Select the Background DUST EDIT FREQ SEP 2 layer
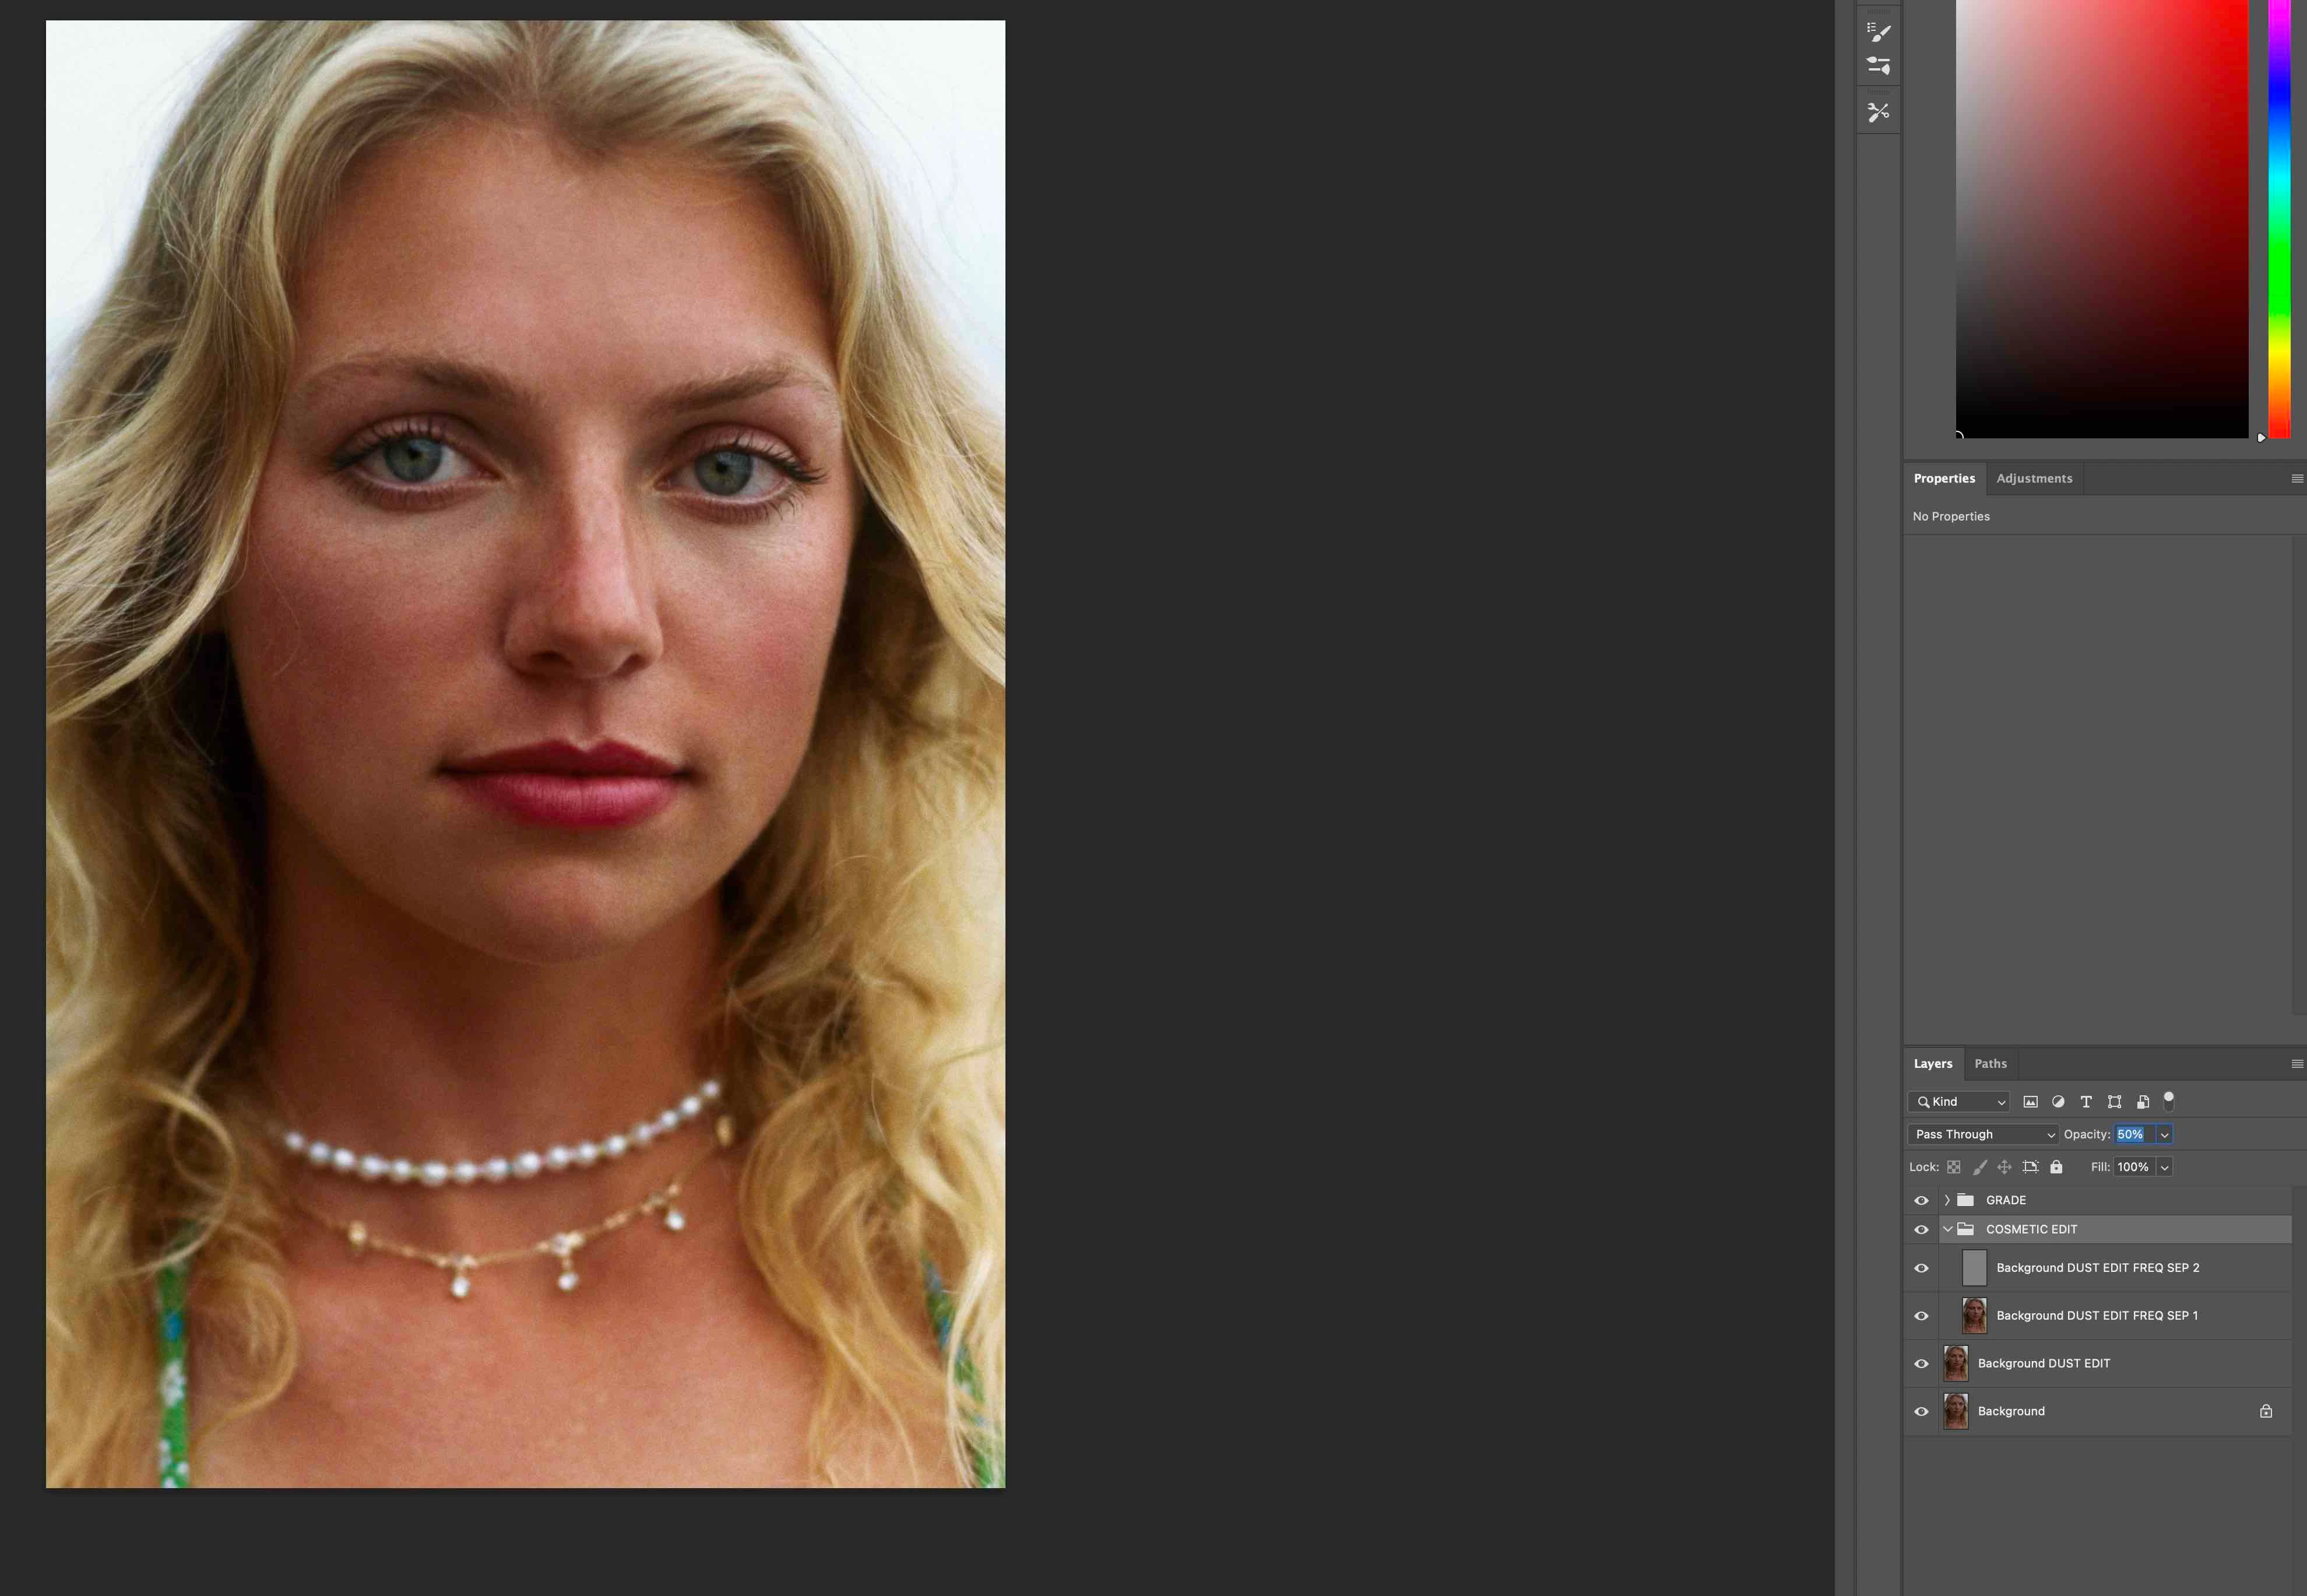Screen dimensions: 2307x1596 [x=2097, y=1268]
